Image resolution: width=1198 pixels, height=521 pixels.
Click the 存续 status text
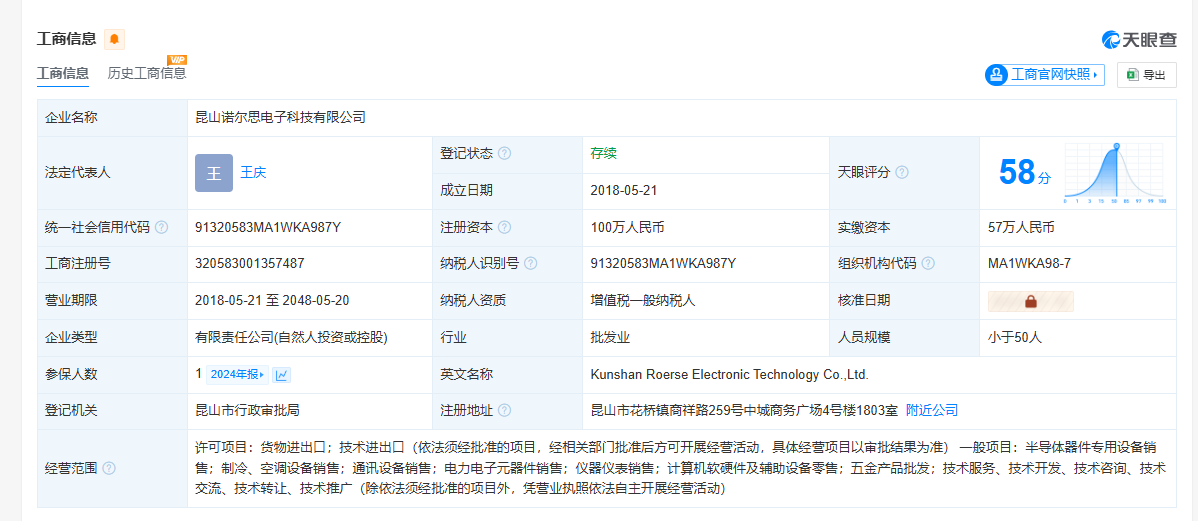604,154
